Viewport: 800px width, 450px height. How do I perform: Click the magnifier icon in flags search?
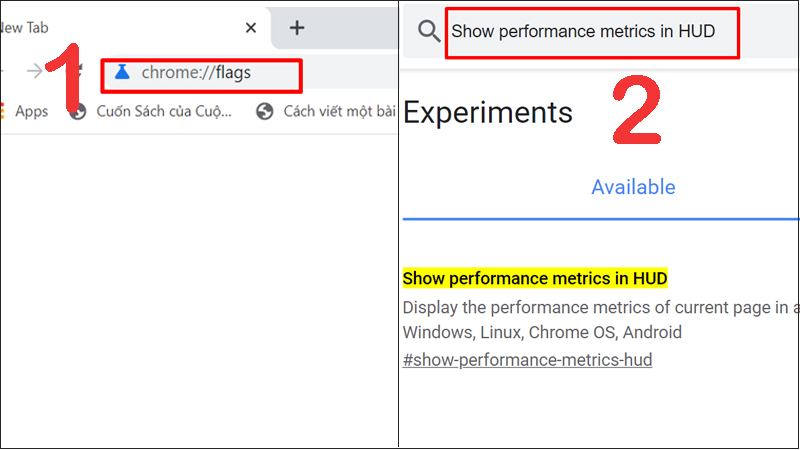click(x=429, y=31)
